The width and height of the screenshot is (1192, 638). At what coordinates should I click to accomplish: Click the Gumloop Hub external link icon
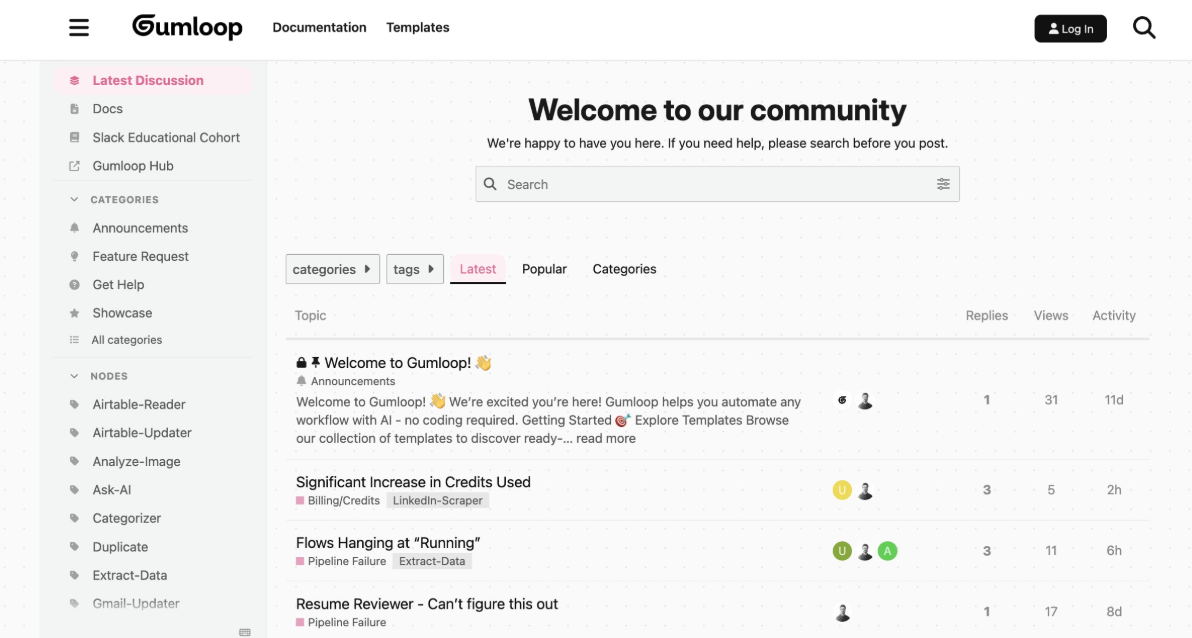74,166
